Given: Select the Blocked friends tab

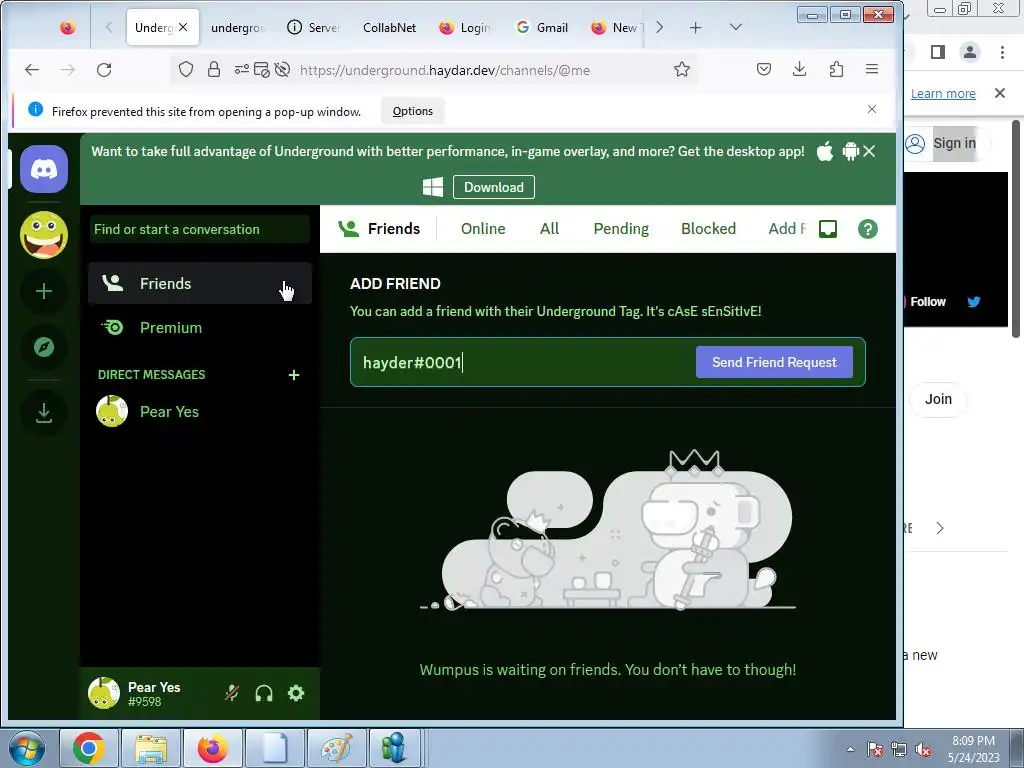Looking at the screenshot, I should point(709,229).
